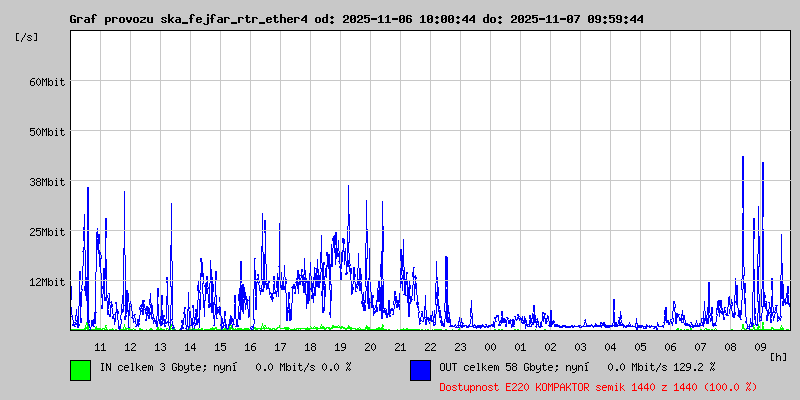This screenshot has width=800, height=400.
Task: Click the blue OUT legend color swatch
Action: click(420, 369)
